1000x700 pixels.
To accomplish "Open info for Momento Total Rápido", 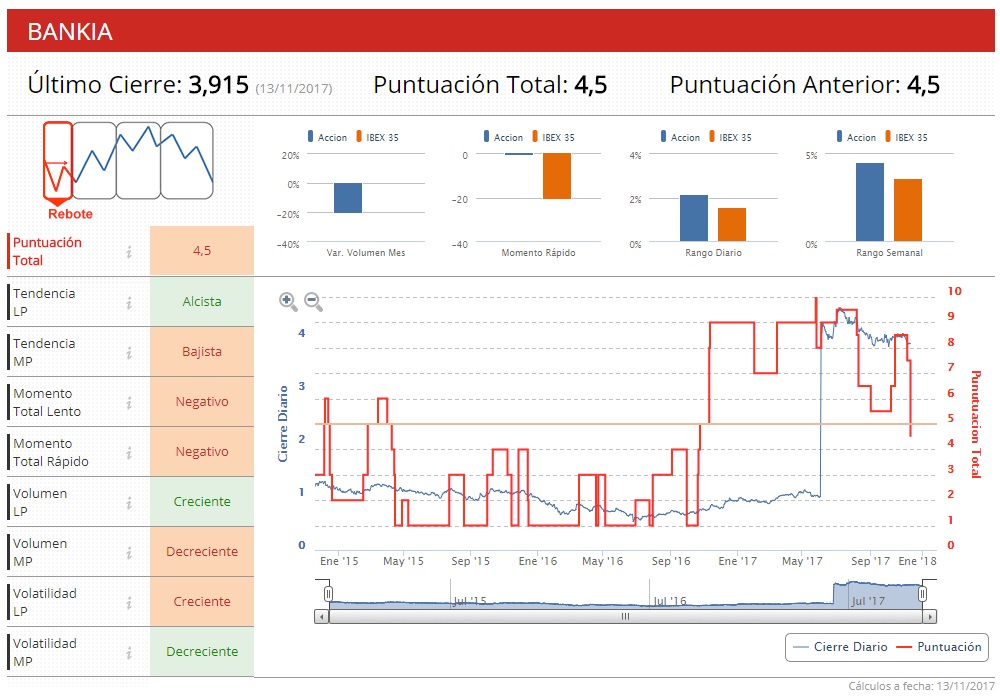I will tap(129, 452).
